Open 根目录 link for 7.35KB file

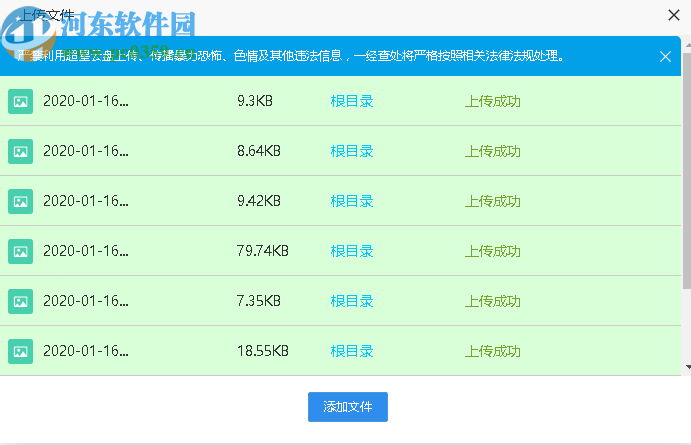tap(352, 301)
